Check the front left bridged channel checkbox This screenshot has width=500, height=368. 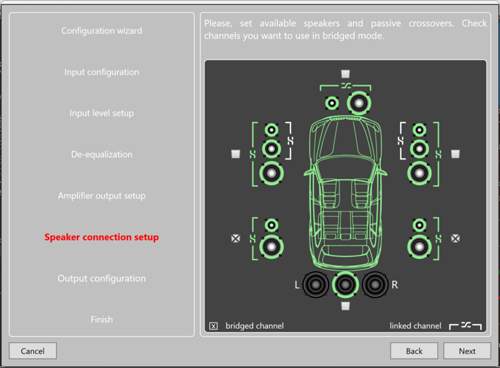tap(236, 154)
